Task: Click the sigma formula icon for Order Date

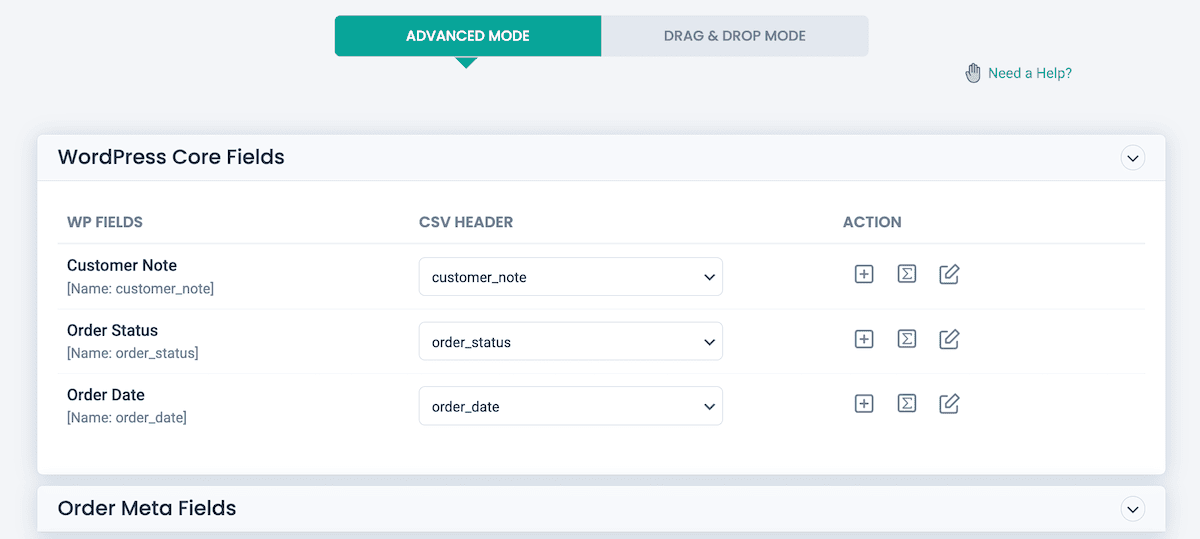Action: tap(907, 404)
